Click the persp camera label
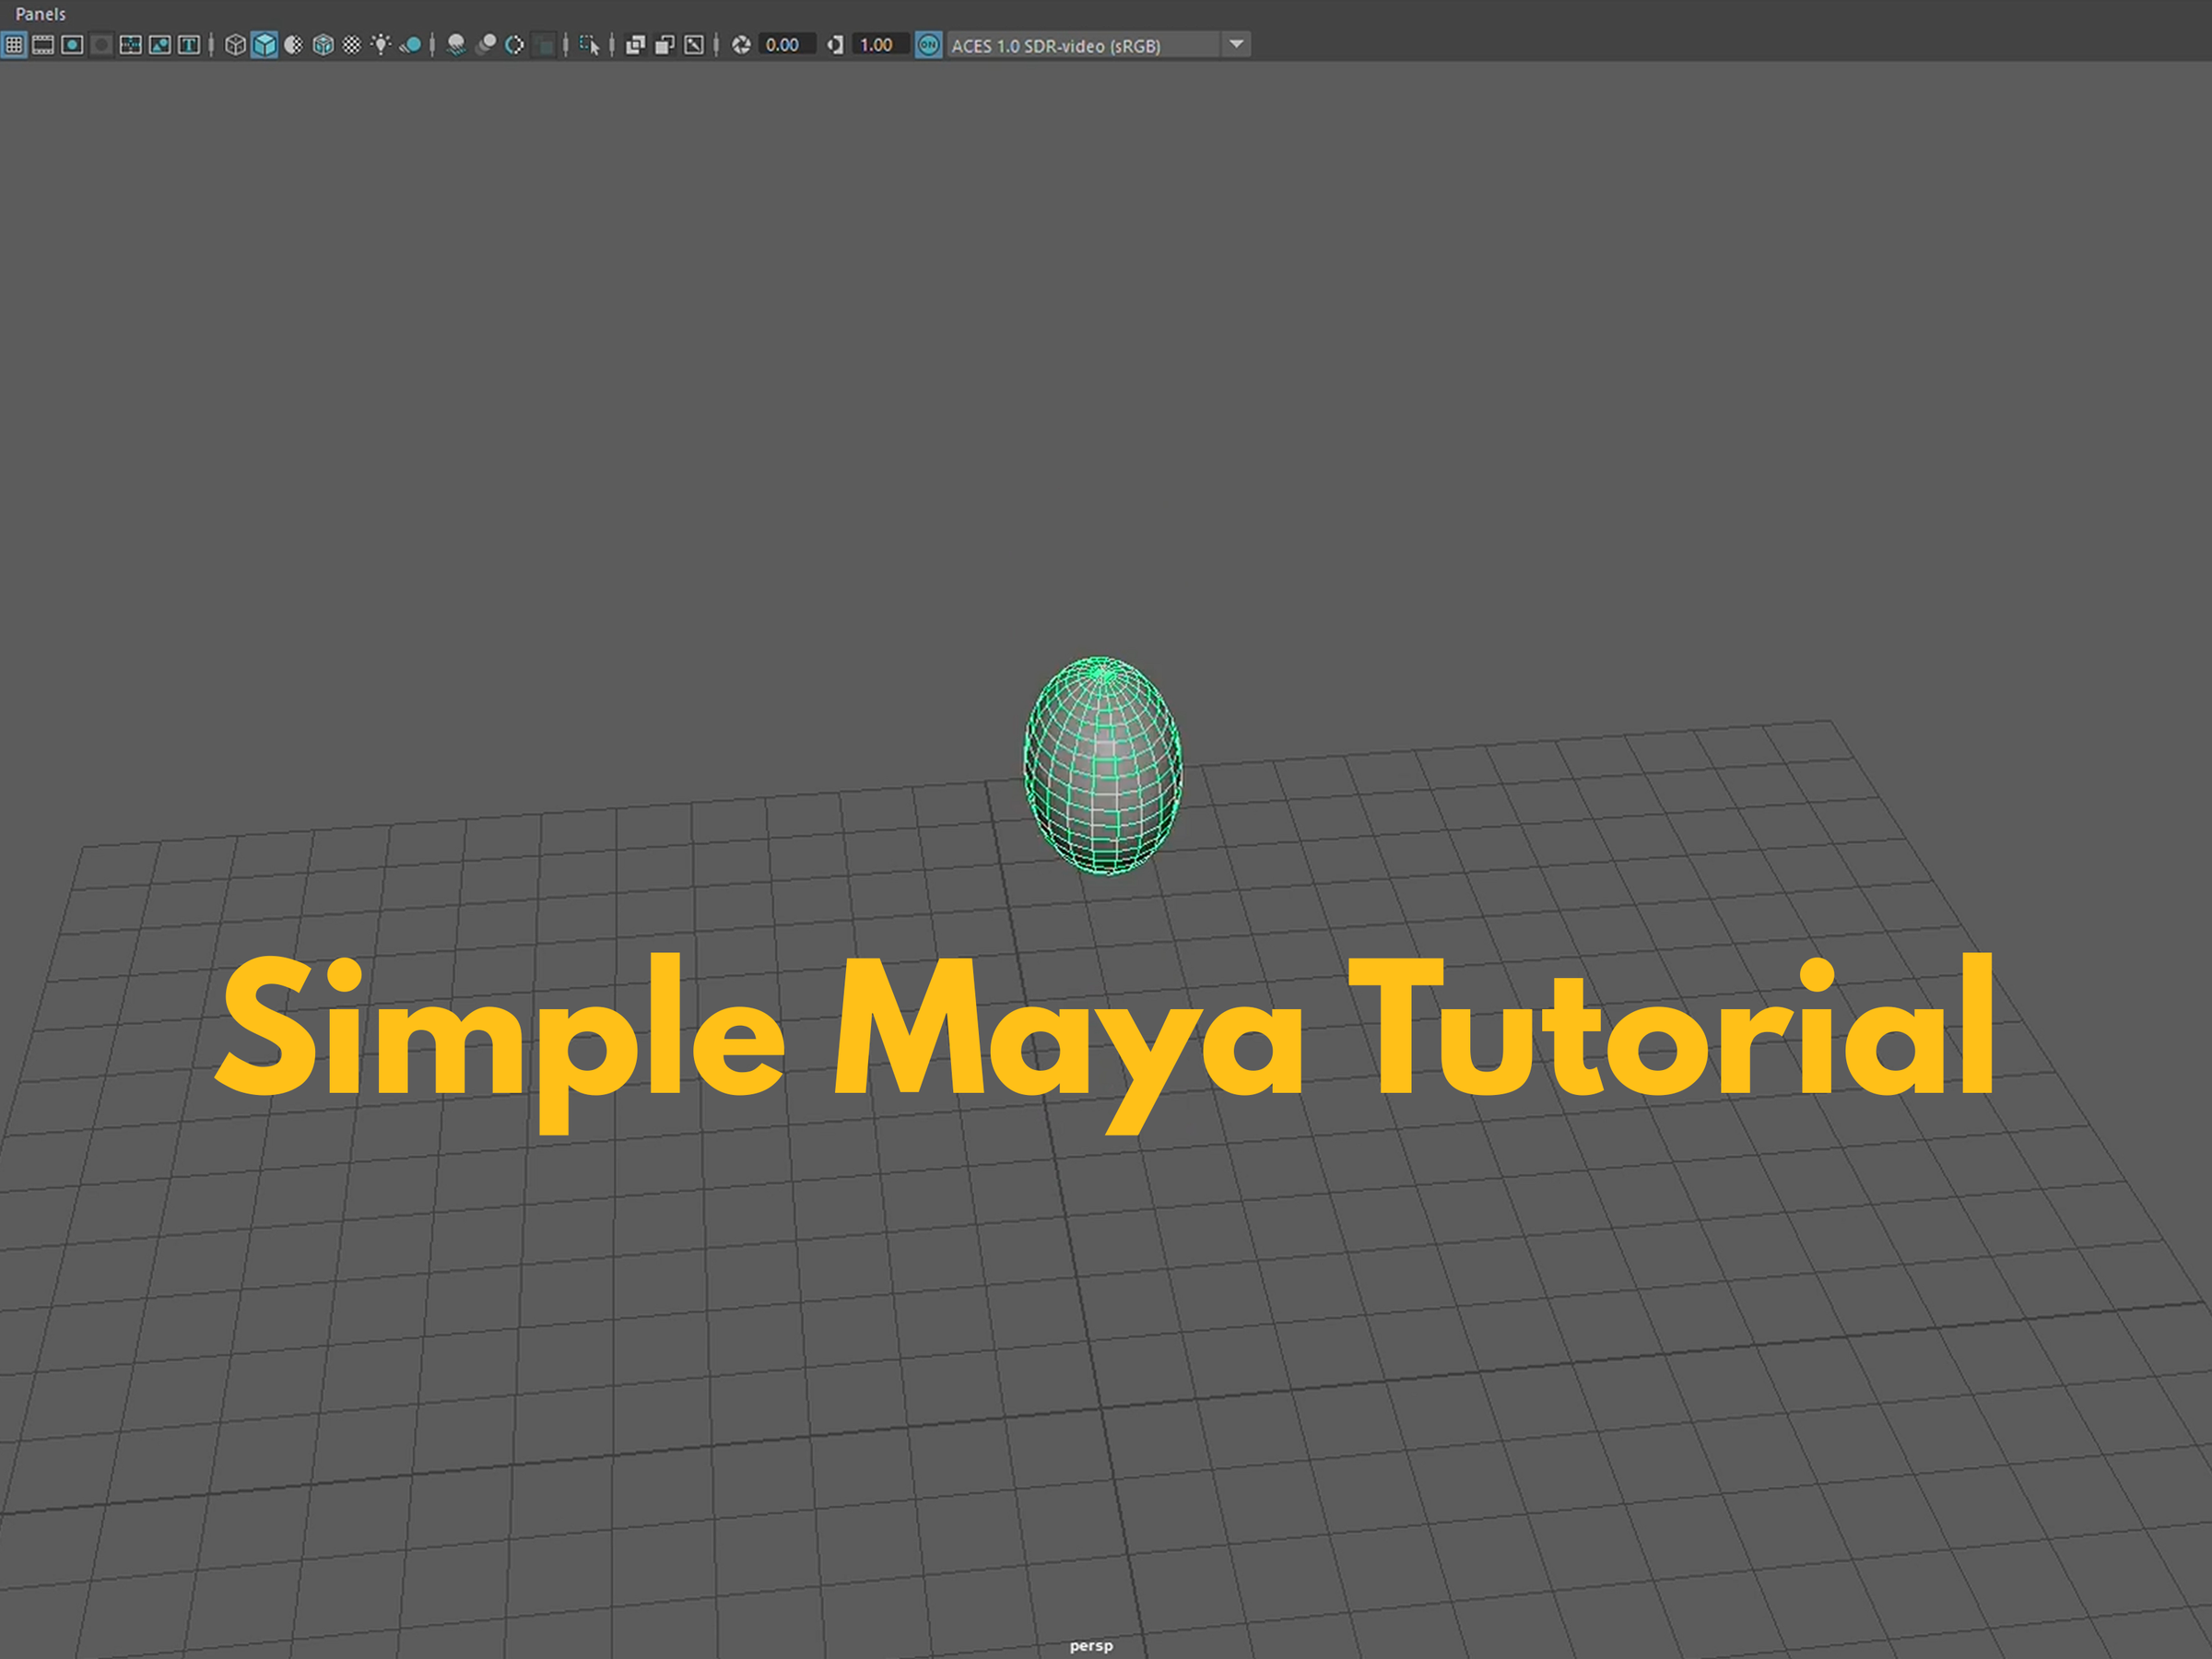2212x1659 pixels. (x=1091, y=1645)
